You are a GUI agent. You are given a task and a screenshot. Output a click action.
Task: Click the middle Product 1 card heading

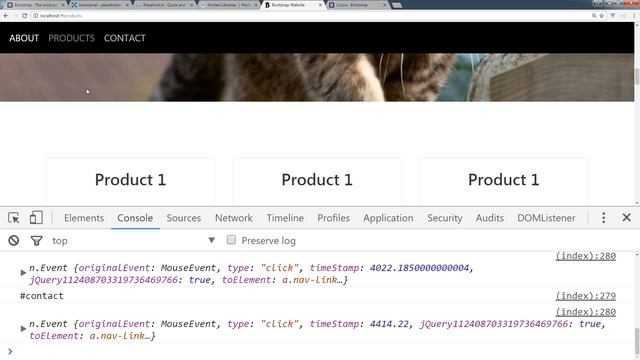tap(317, 180)
